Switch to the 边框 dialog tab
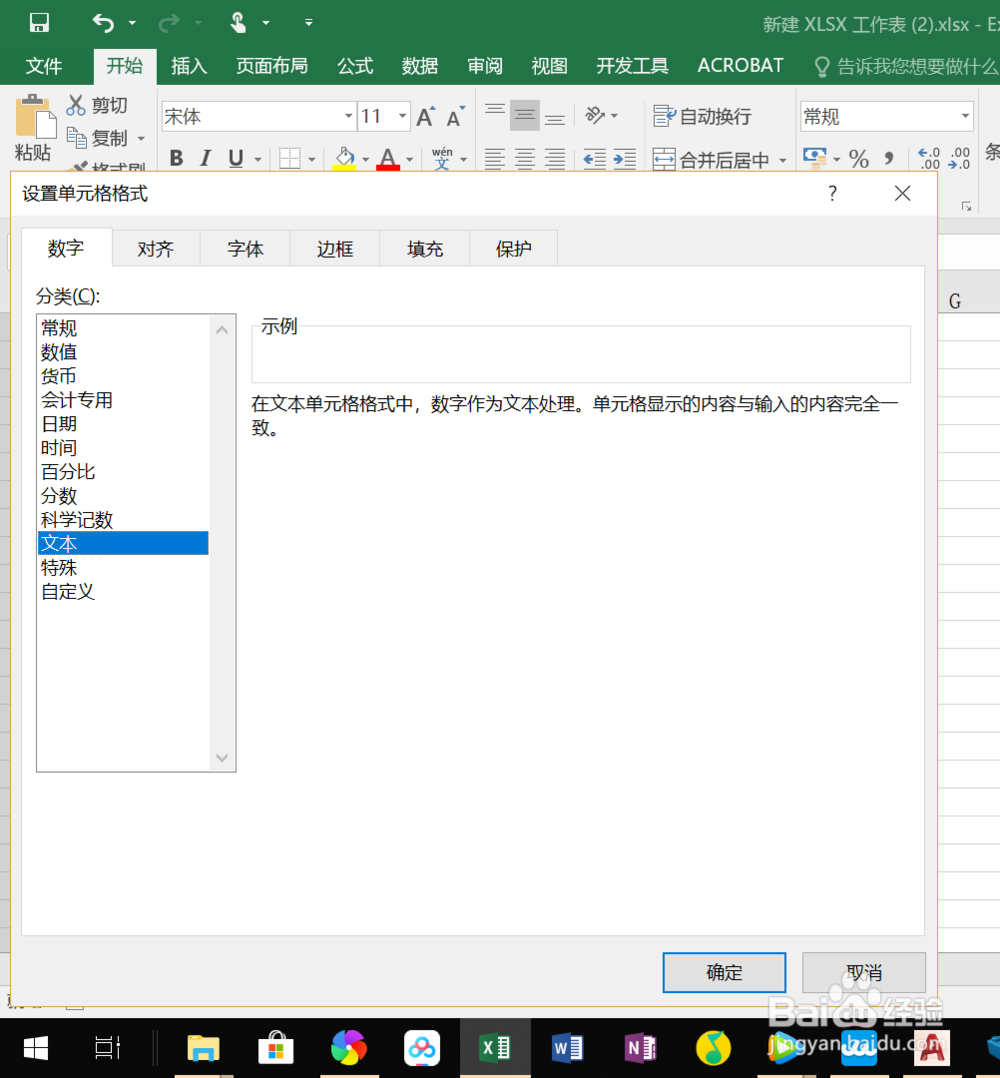 point(334,248)
